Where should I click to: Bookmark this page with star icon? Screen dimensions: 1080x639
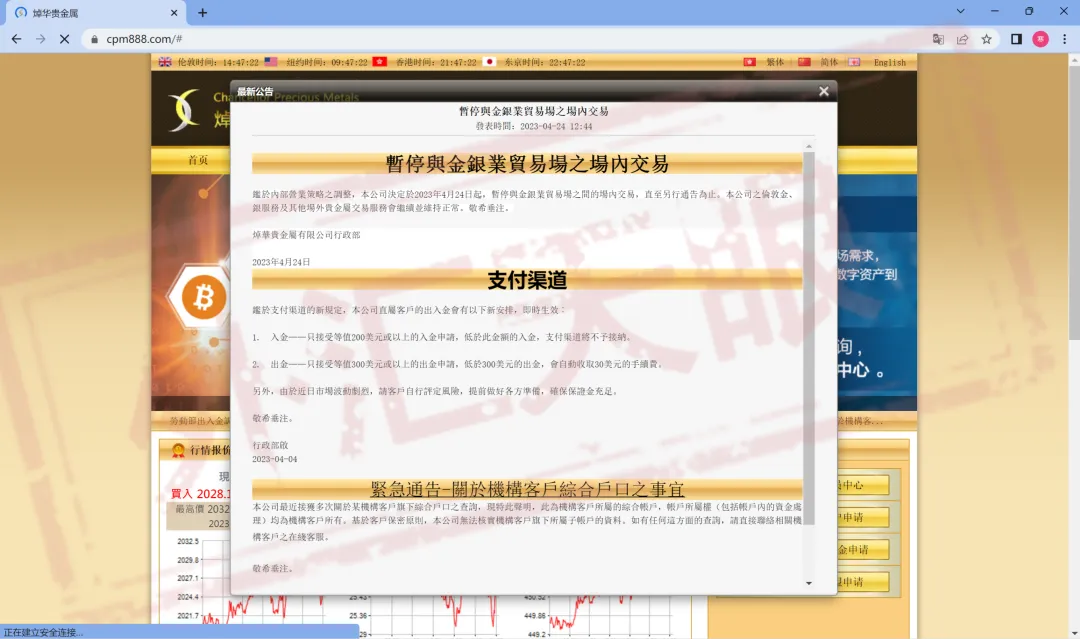[x=986, y=39]
